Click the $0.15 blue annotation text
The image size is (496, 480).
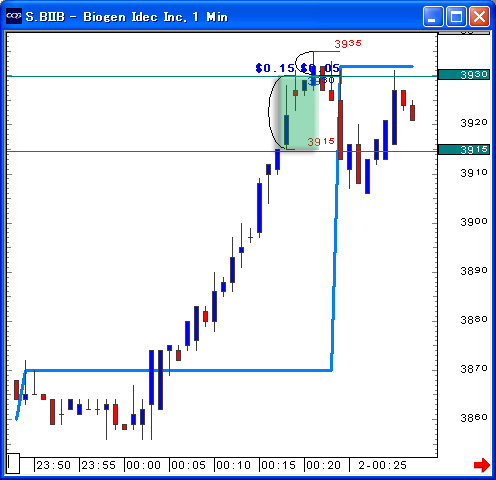pyautogui.click(x=275, y=68)
